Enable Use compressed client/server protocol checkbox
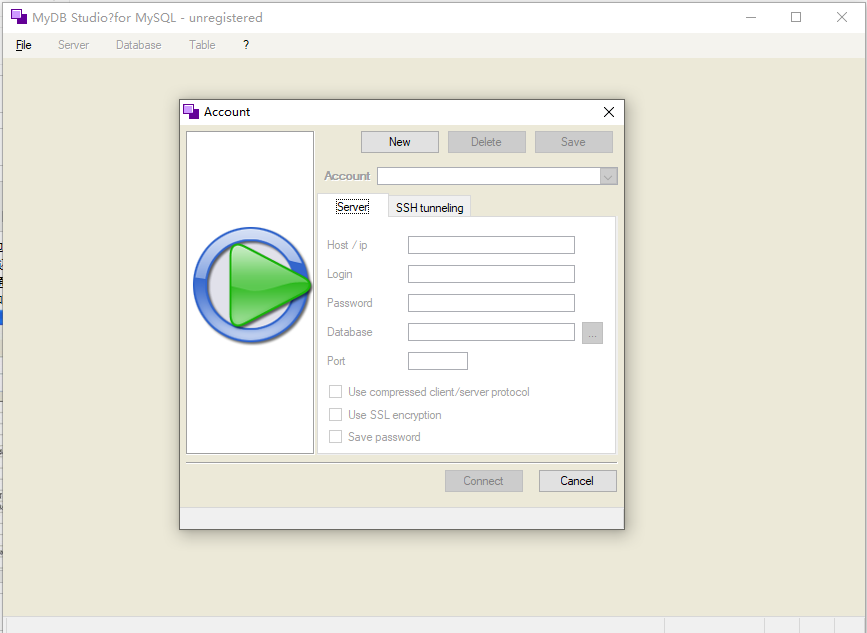Image resolution: width=867 pixels, height=633 pixels. pyautogui.click(x=335, y=392)
